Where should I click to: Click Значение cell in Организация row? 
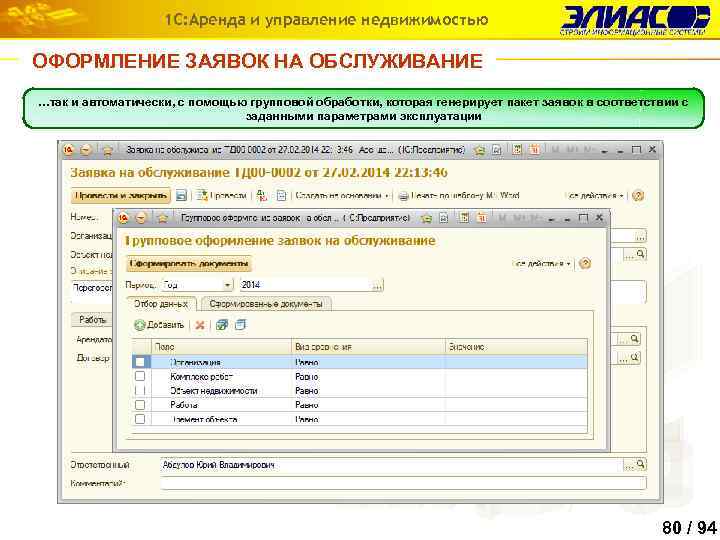coord(516,362)
